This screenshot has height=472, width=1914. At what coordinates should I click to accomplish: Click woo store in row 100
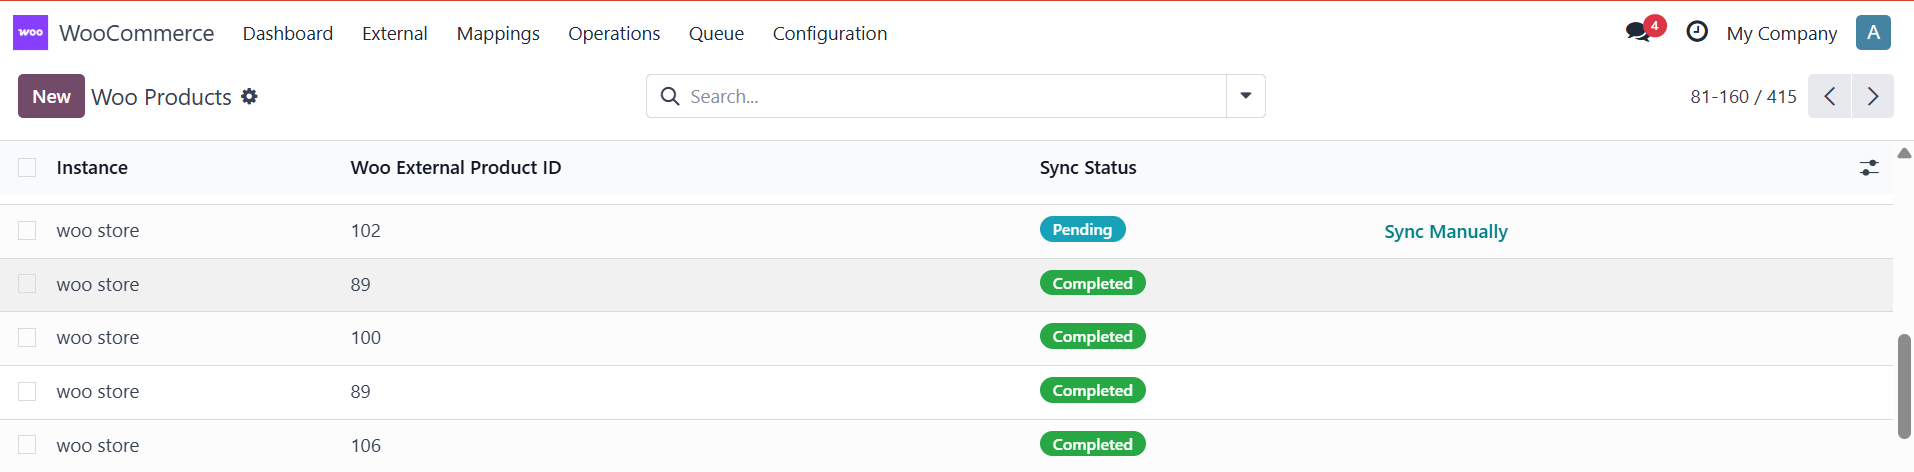98,337
